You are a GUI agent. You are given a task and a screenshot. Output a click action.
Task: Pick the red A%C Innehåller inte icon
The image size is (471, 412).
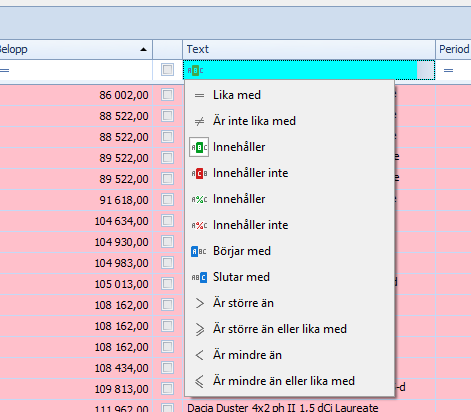click(199, 225)
